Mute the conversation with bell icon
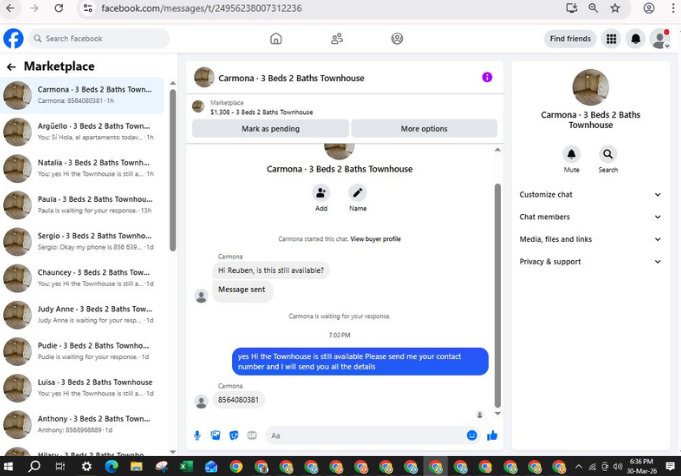Viewport: 681px width, 476px height. coord(571,154)
